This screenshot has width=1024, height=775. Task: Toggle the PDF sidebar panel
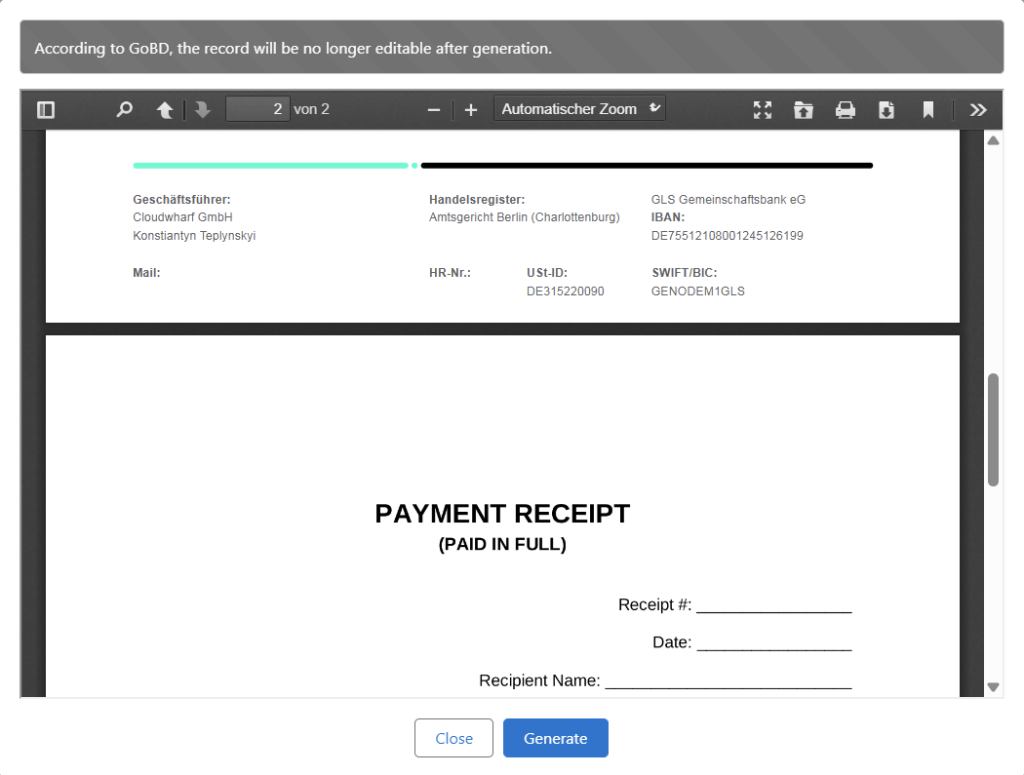[x=46, y=110]
